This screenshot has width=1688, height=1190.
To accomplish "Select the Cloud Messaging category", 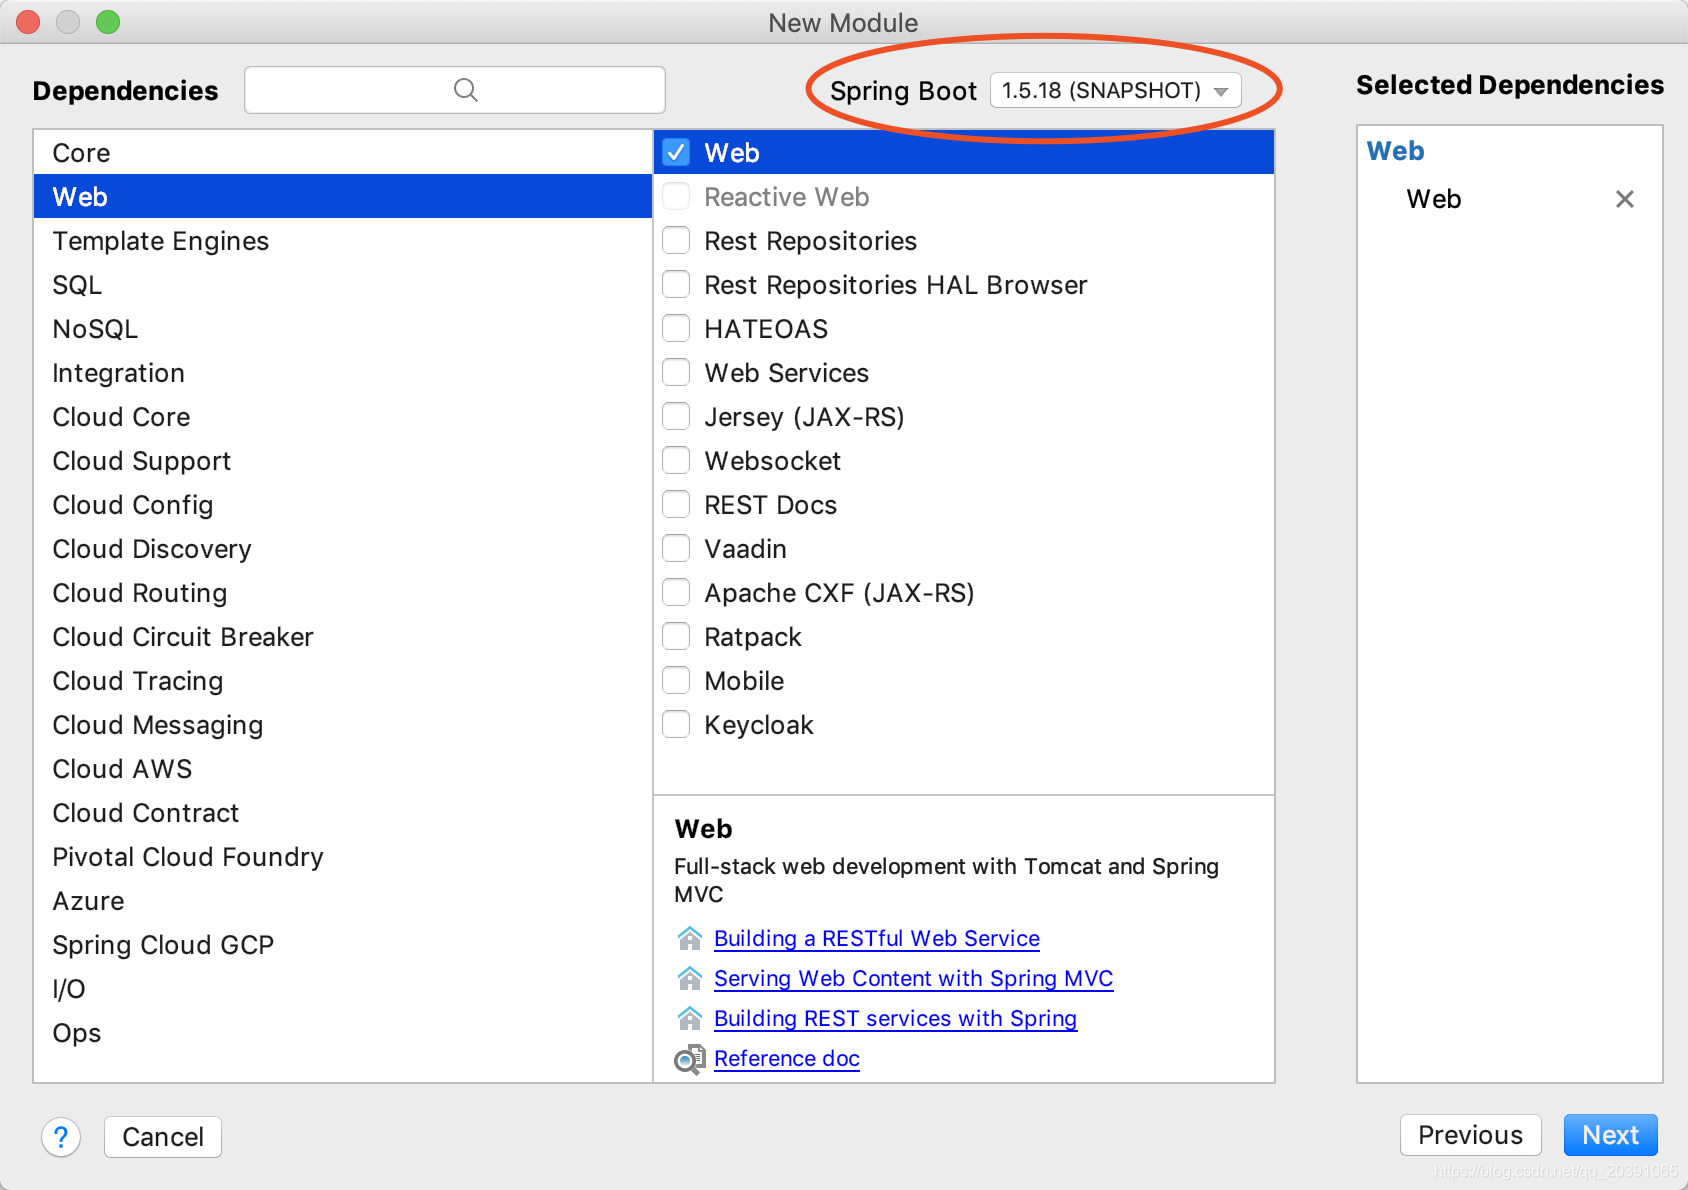I will (343, 725).
